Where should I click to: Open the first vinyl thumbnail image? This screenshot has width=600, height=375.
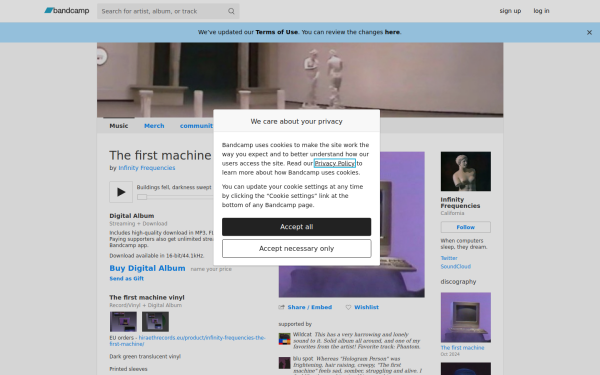click(123, 322)
